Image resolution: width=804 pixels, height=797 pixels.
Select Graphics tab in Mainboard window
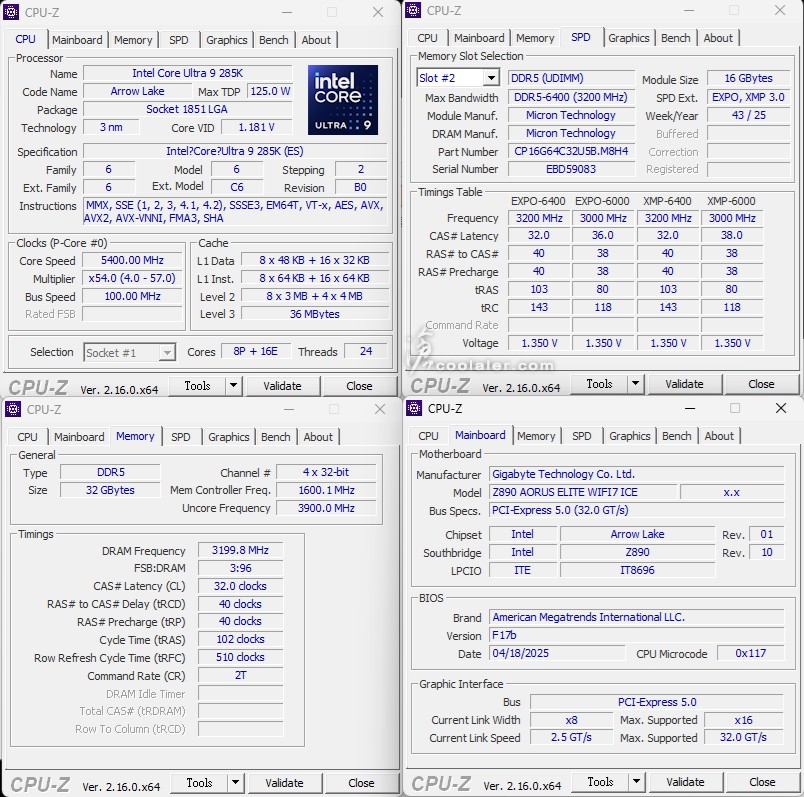pos(630,436)
